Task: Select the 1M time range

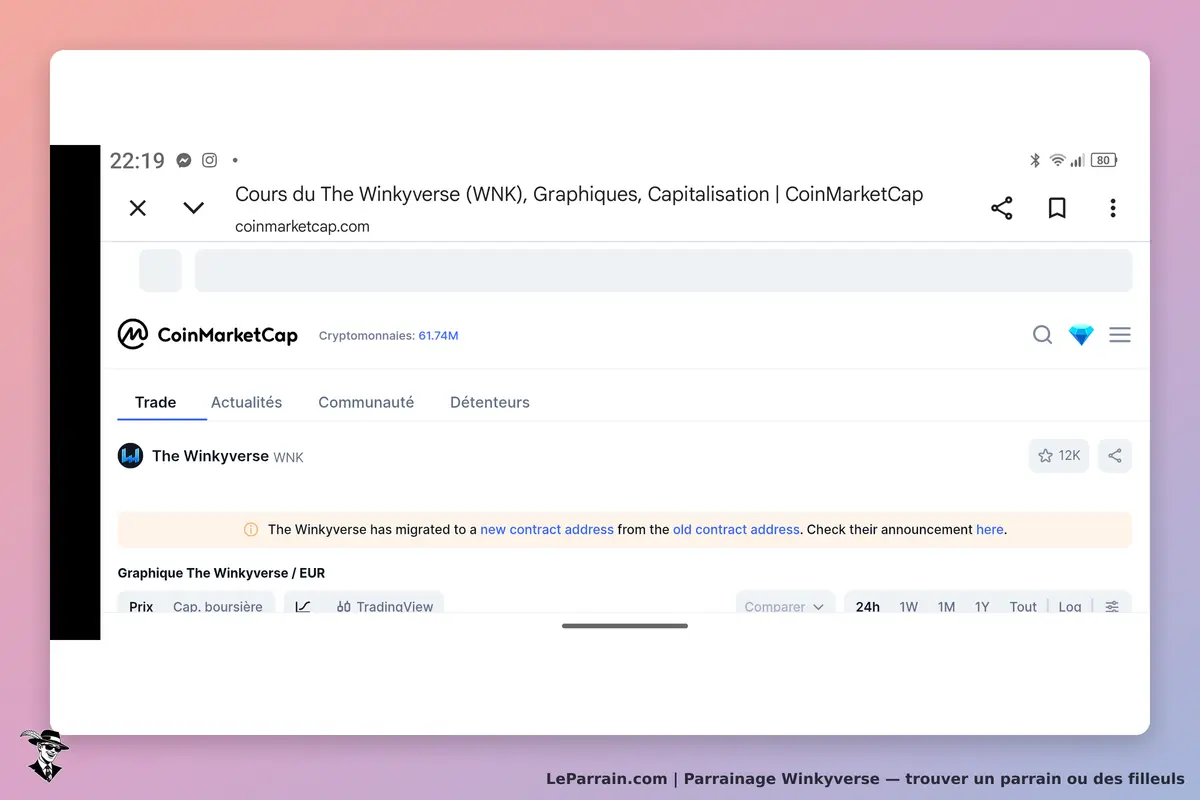Action: click(x=946, y=606)
